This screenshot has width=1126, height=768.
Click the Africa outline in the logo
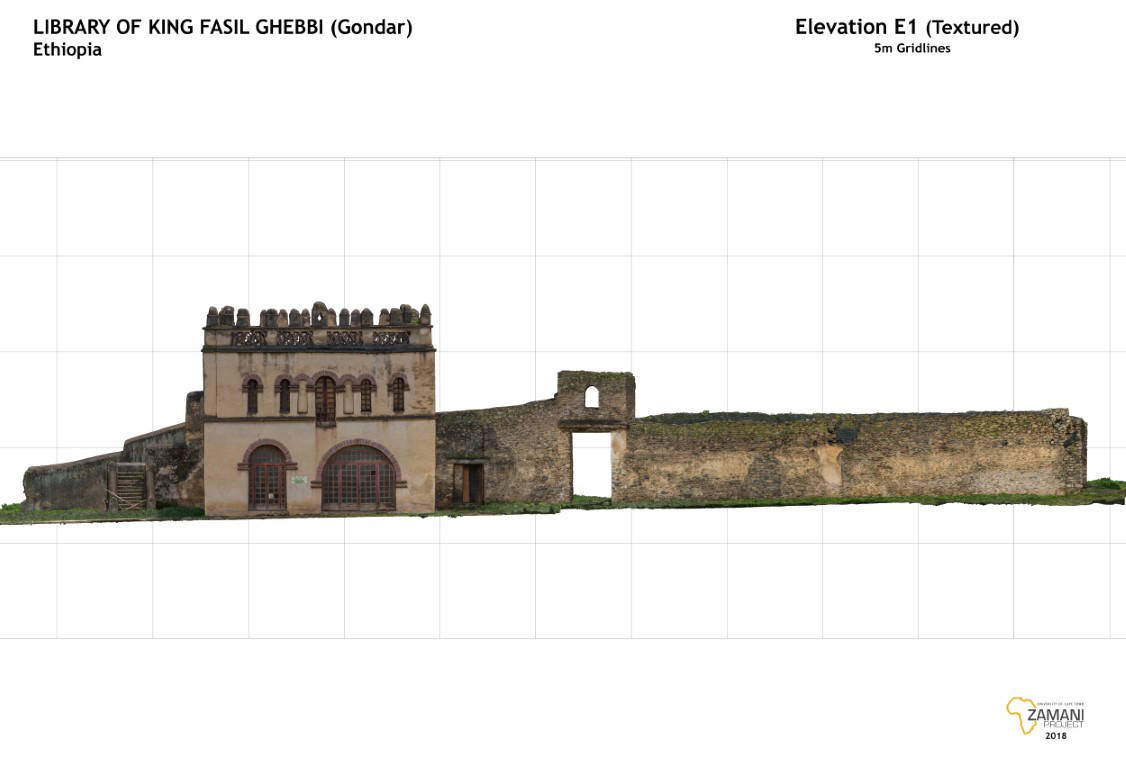(1020, 714)
